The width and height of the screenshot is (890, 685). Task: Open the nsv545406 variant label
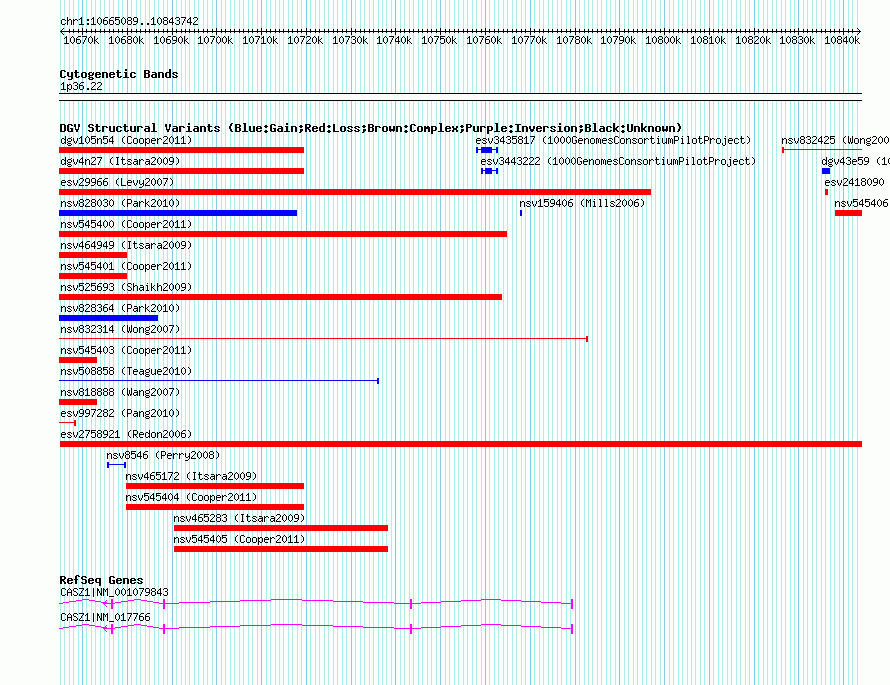point(861,203)
